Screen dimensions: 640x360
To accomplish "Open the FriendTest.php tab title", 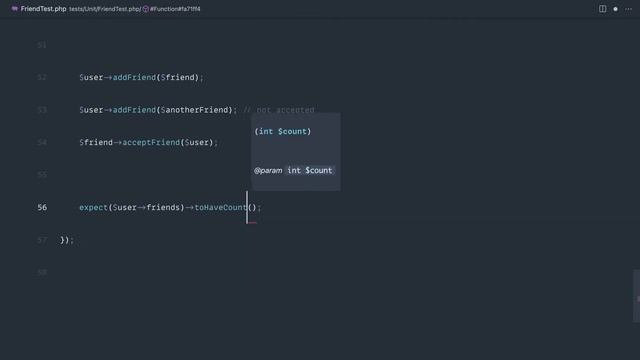I will (43, 9).
